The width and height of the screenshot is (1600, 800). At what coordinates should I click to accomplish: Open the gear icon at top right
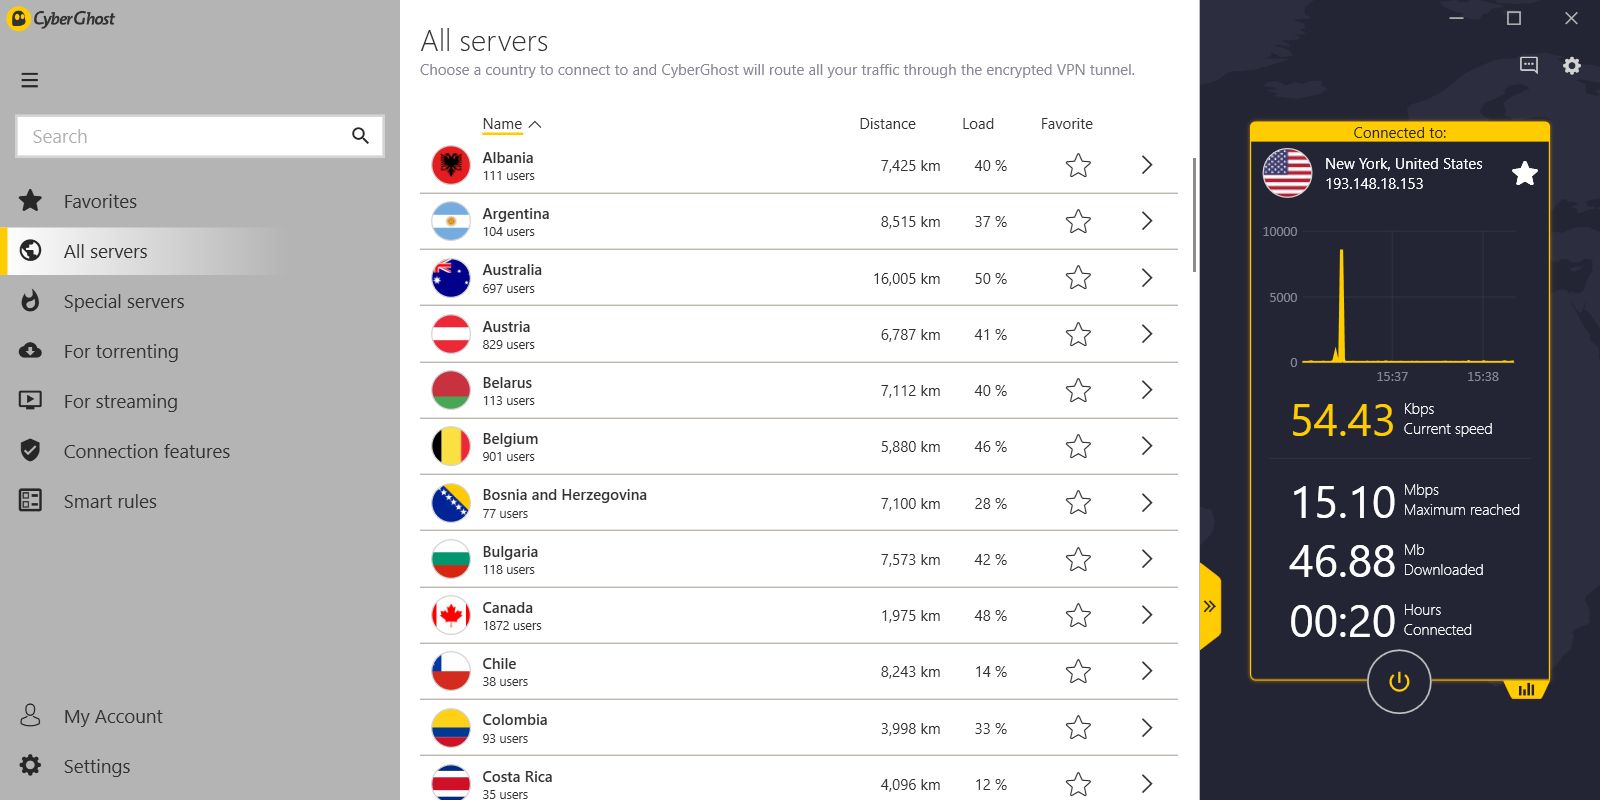pyautogui.click(x=1572, y=65)
